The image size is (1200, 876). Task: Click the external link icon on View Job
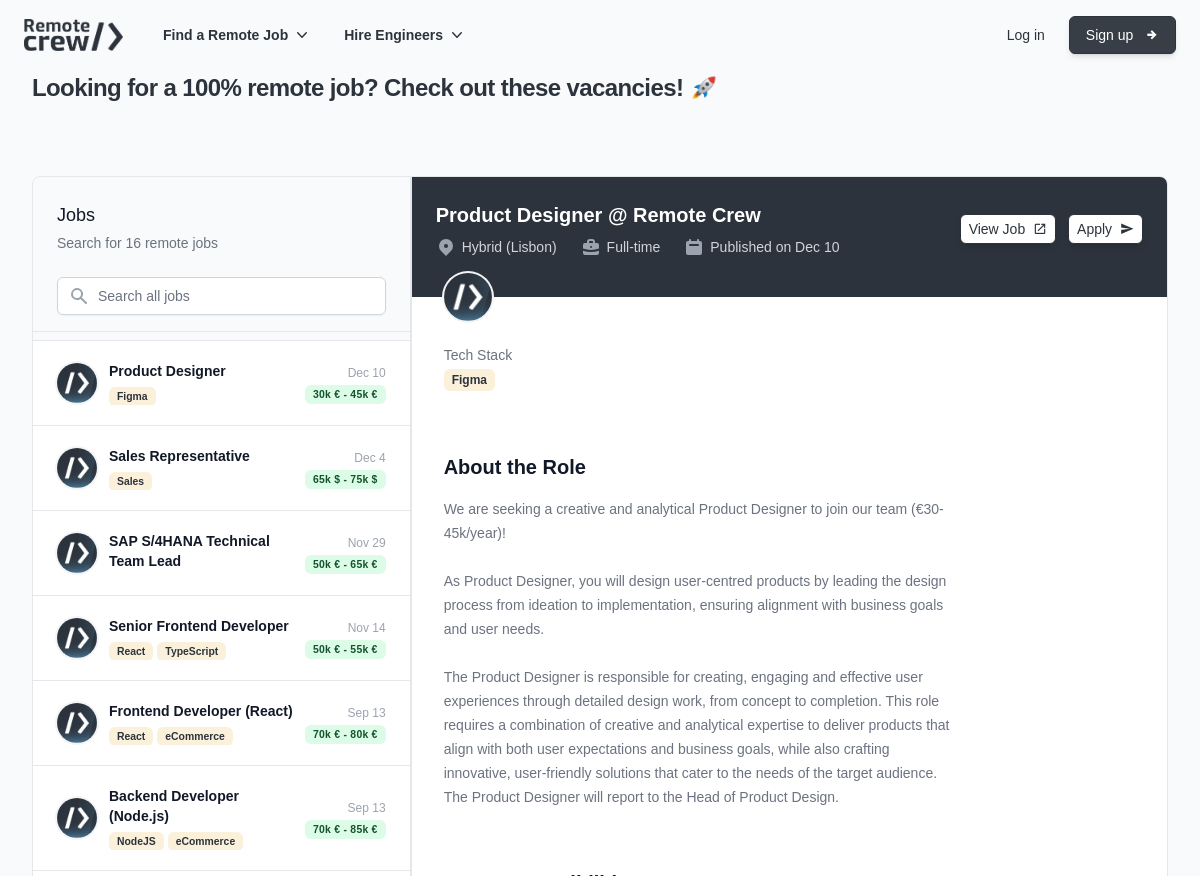coord(1040,229)
